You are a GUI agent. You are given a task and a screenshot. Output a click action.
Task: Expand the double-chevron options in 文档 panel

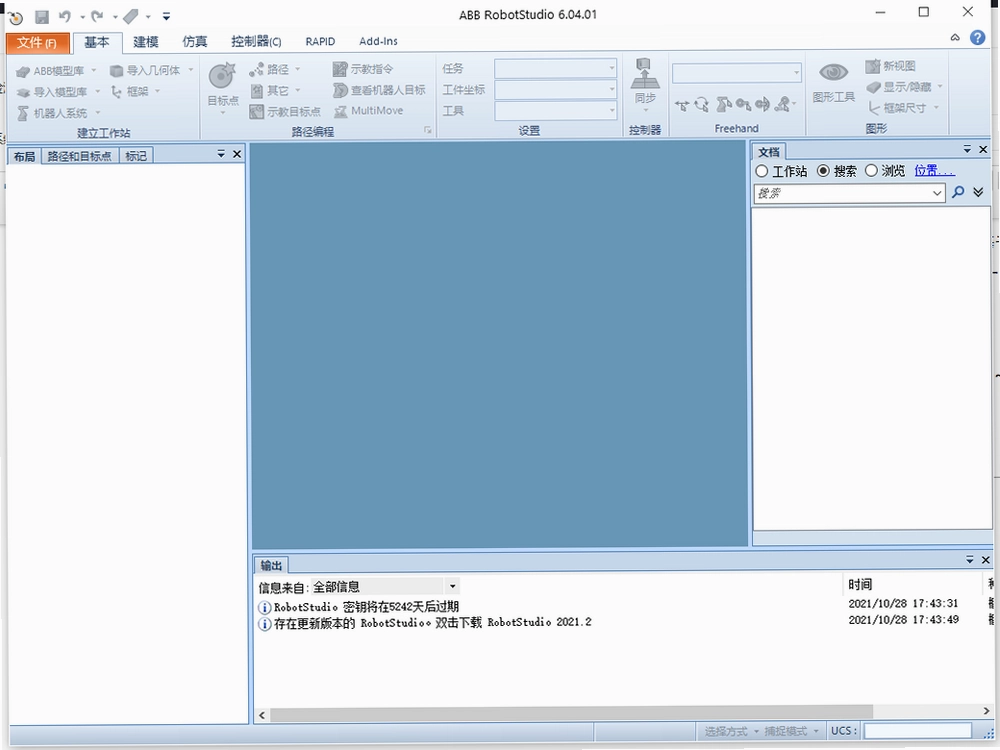[x=978, y=192]
